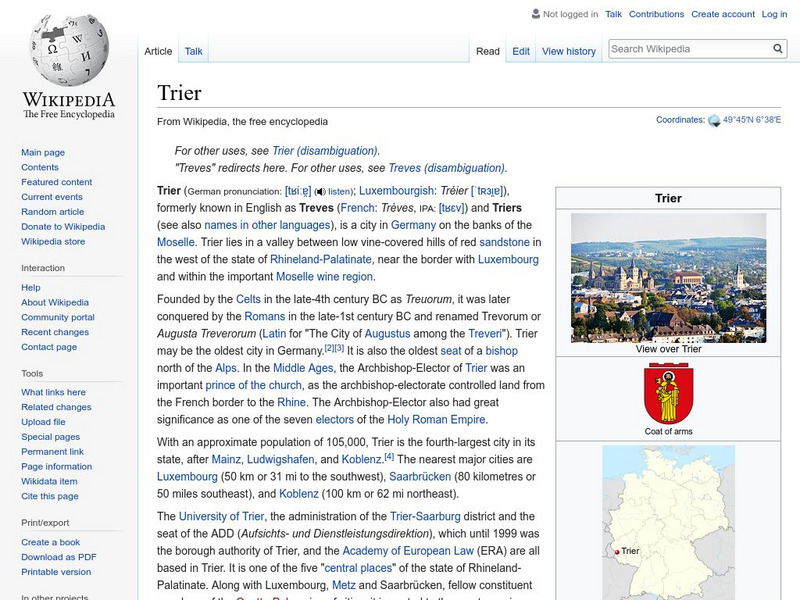Open Wikipedia store link
Screen dimensions: 800x600
coord(53,241)
